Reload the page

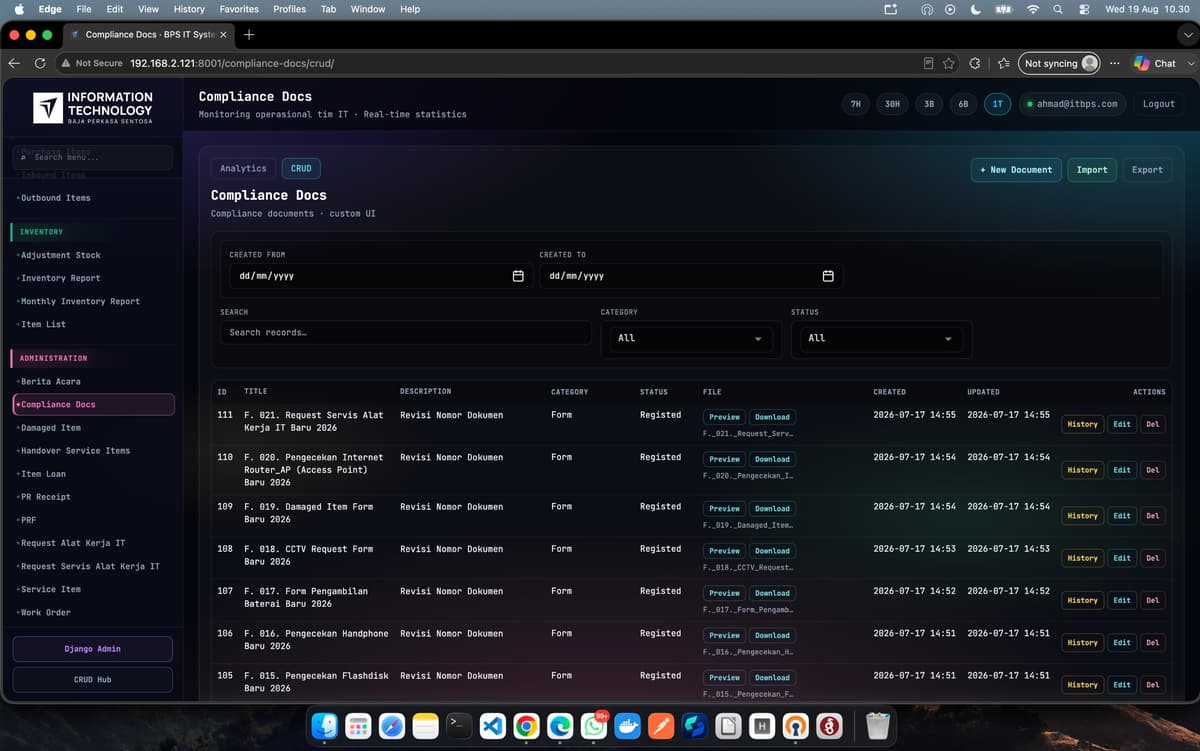pos(40,63)
